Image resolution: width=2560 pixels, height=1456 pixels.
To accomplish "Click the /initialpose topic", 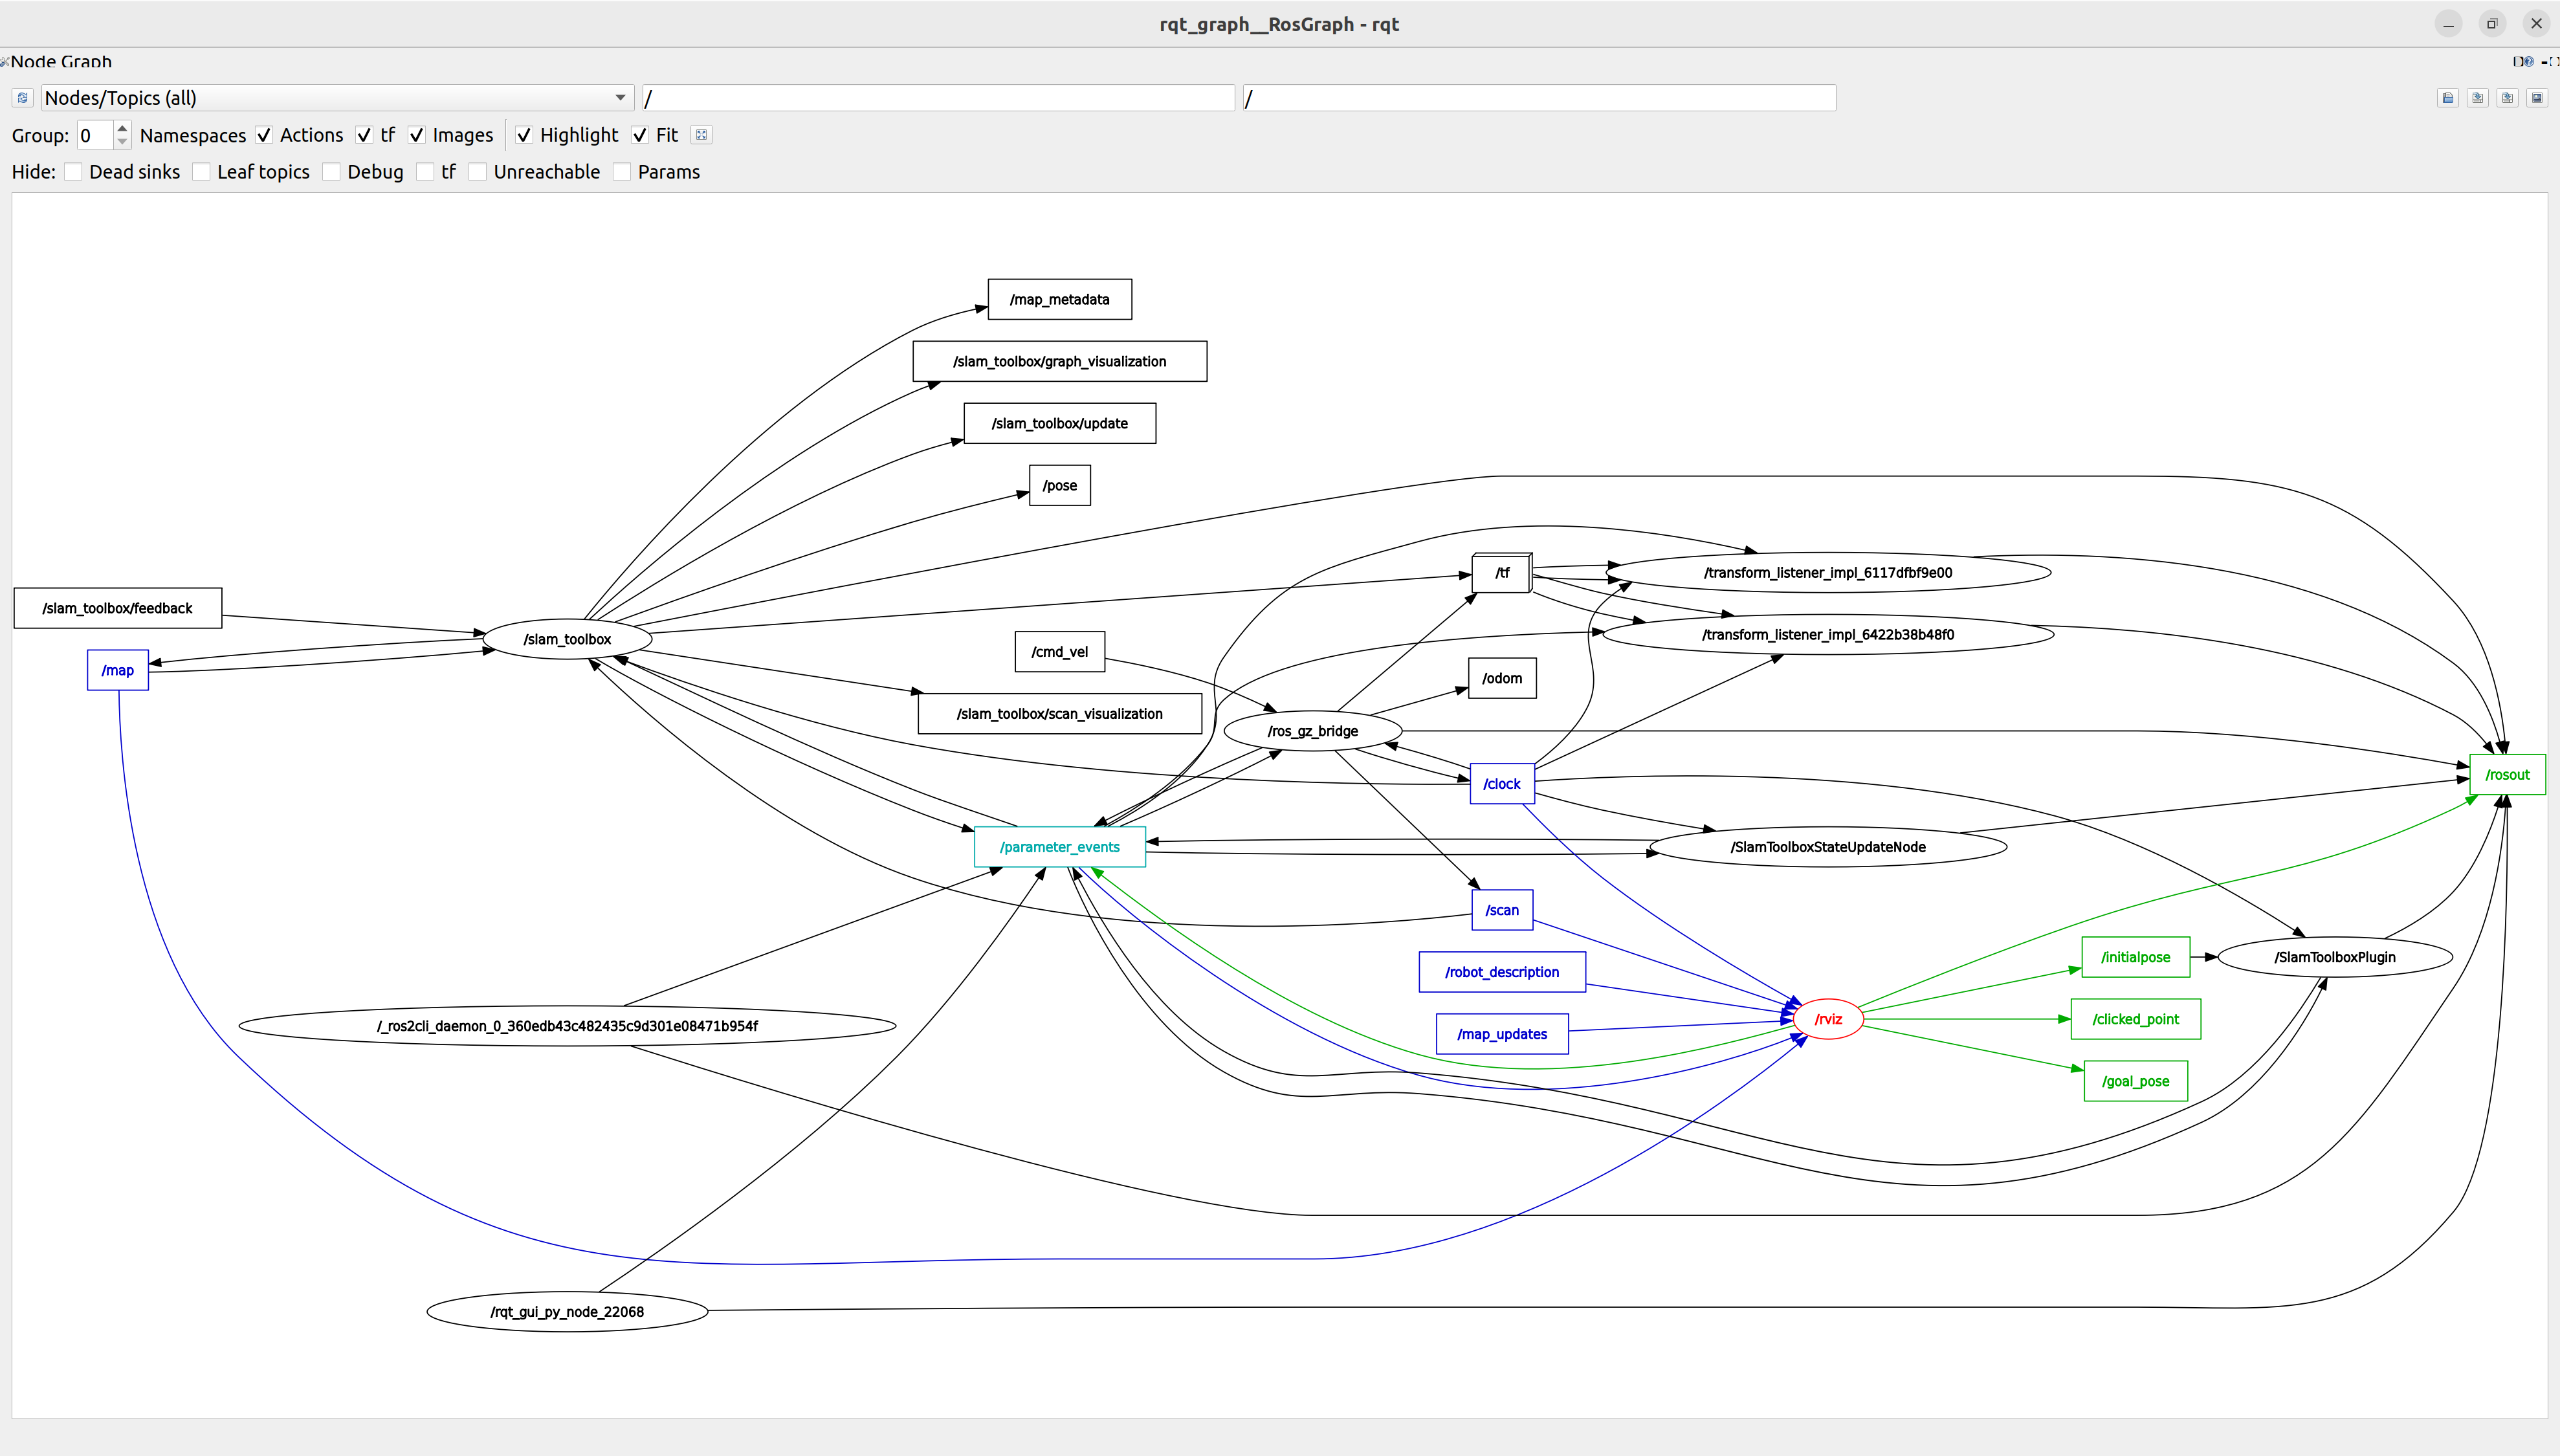I will point(2136,957).
